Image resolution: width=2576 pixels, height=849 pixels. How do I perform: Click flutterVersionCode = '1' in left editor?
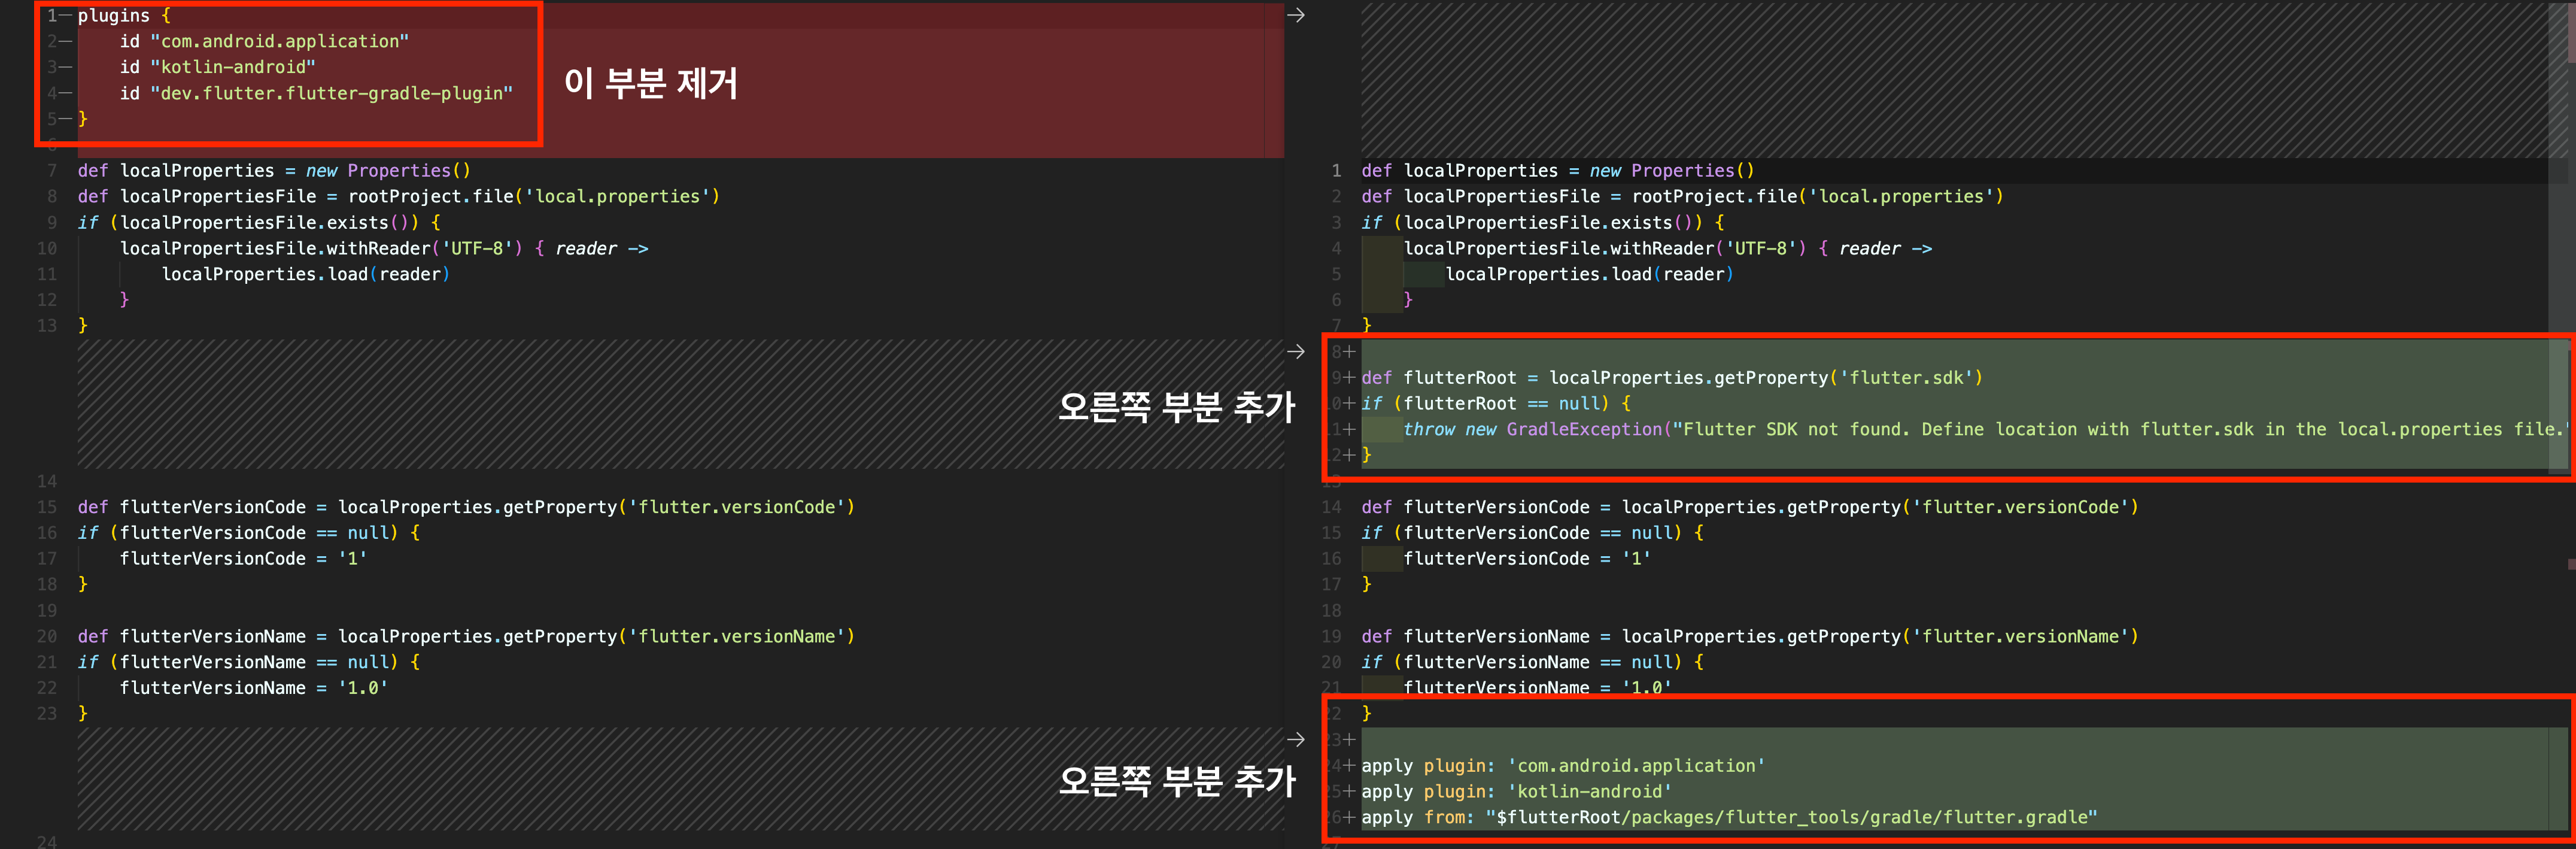click(243, 559)
